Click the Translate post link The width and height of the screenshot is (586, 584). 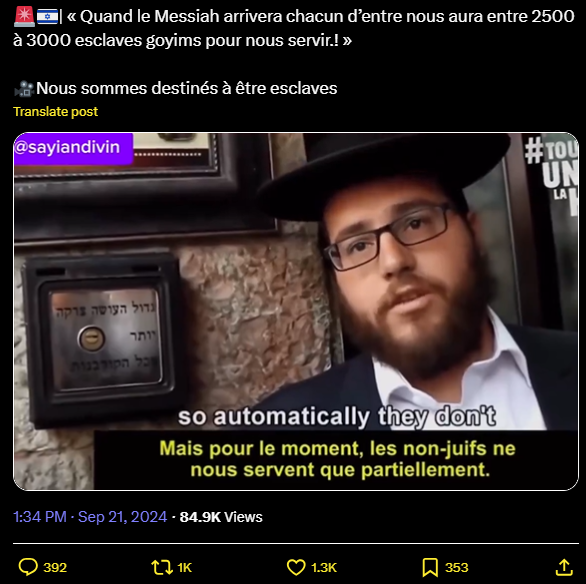pyautogui.click(x=55, y=111)
